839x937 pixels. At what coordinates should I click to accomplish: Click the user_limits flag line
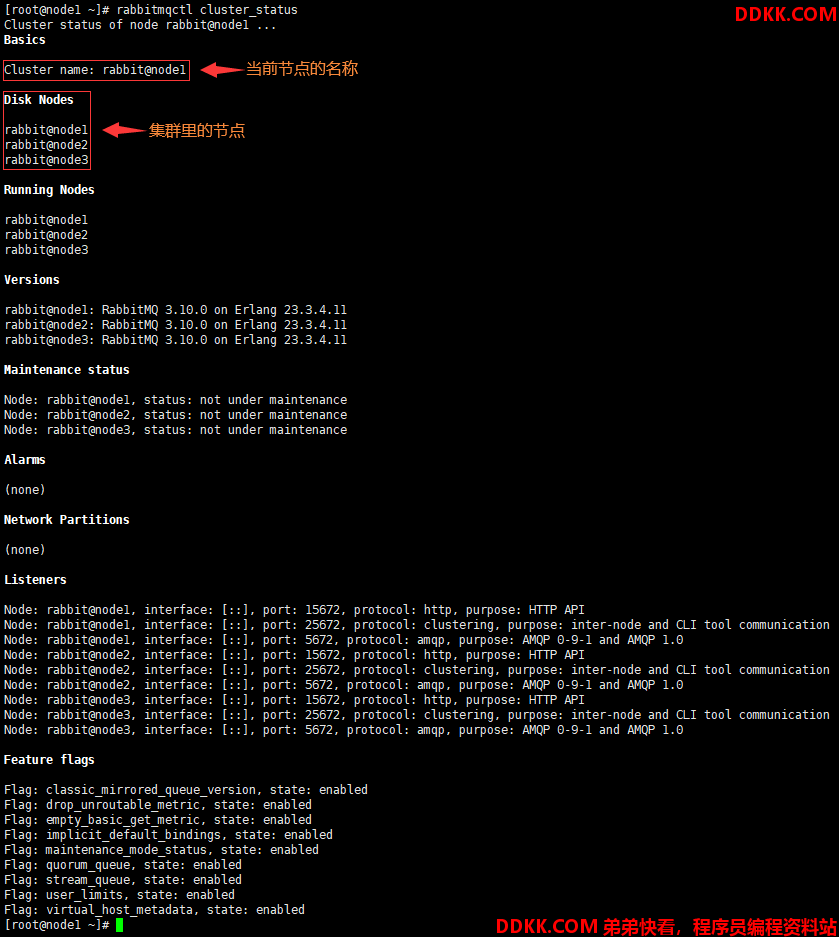(120, 895)
